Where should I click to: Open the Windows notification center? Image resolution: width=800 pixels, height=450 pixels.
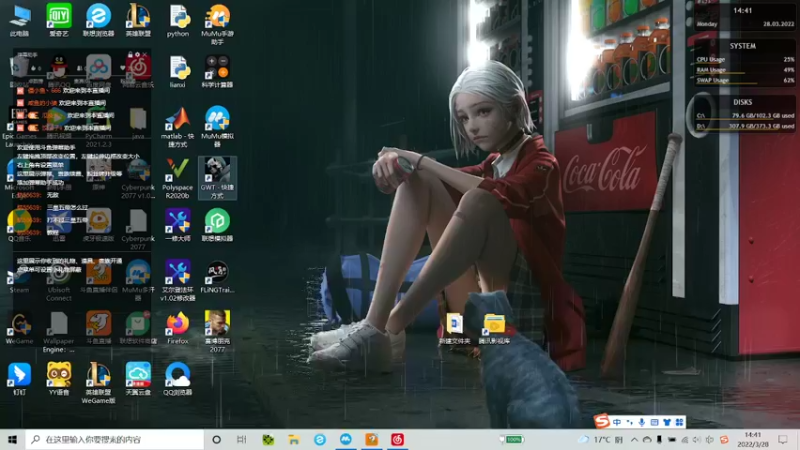pos(783,439)
